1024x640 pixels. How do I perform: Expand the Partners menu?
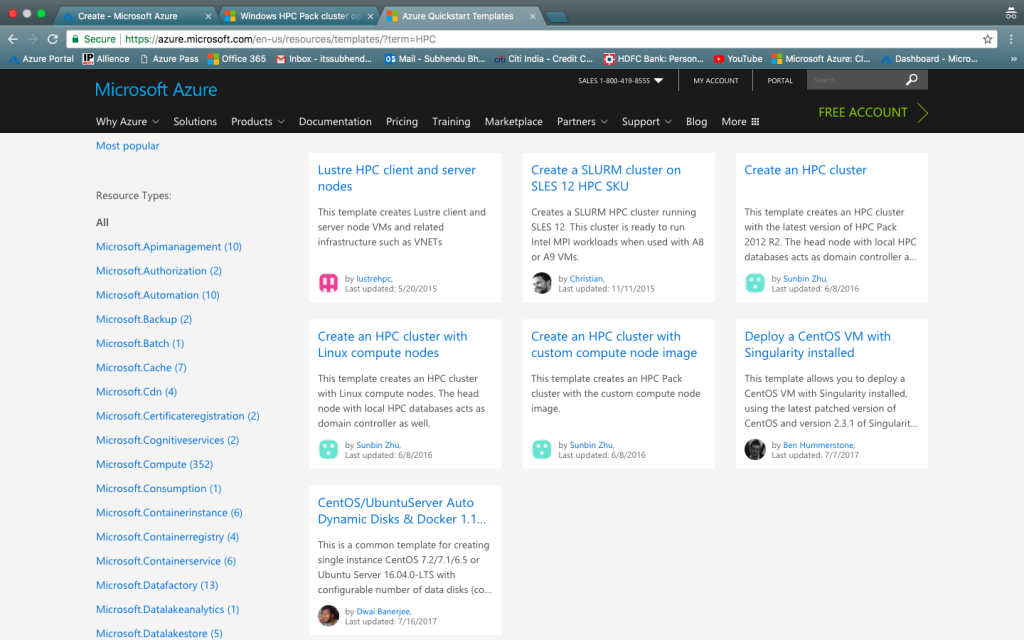pyautogui.click(x=582, y=121)
